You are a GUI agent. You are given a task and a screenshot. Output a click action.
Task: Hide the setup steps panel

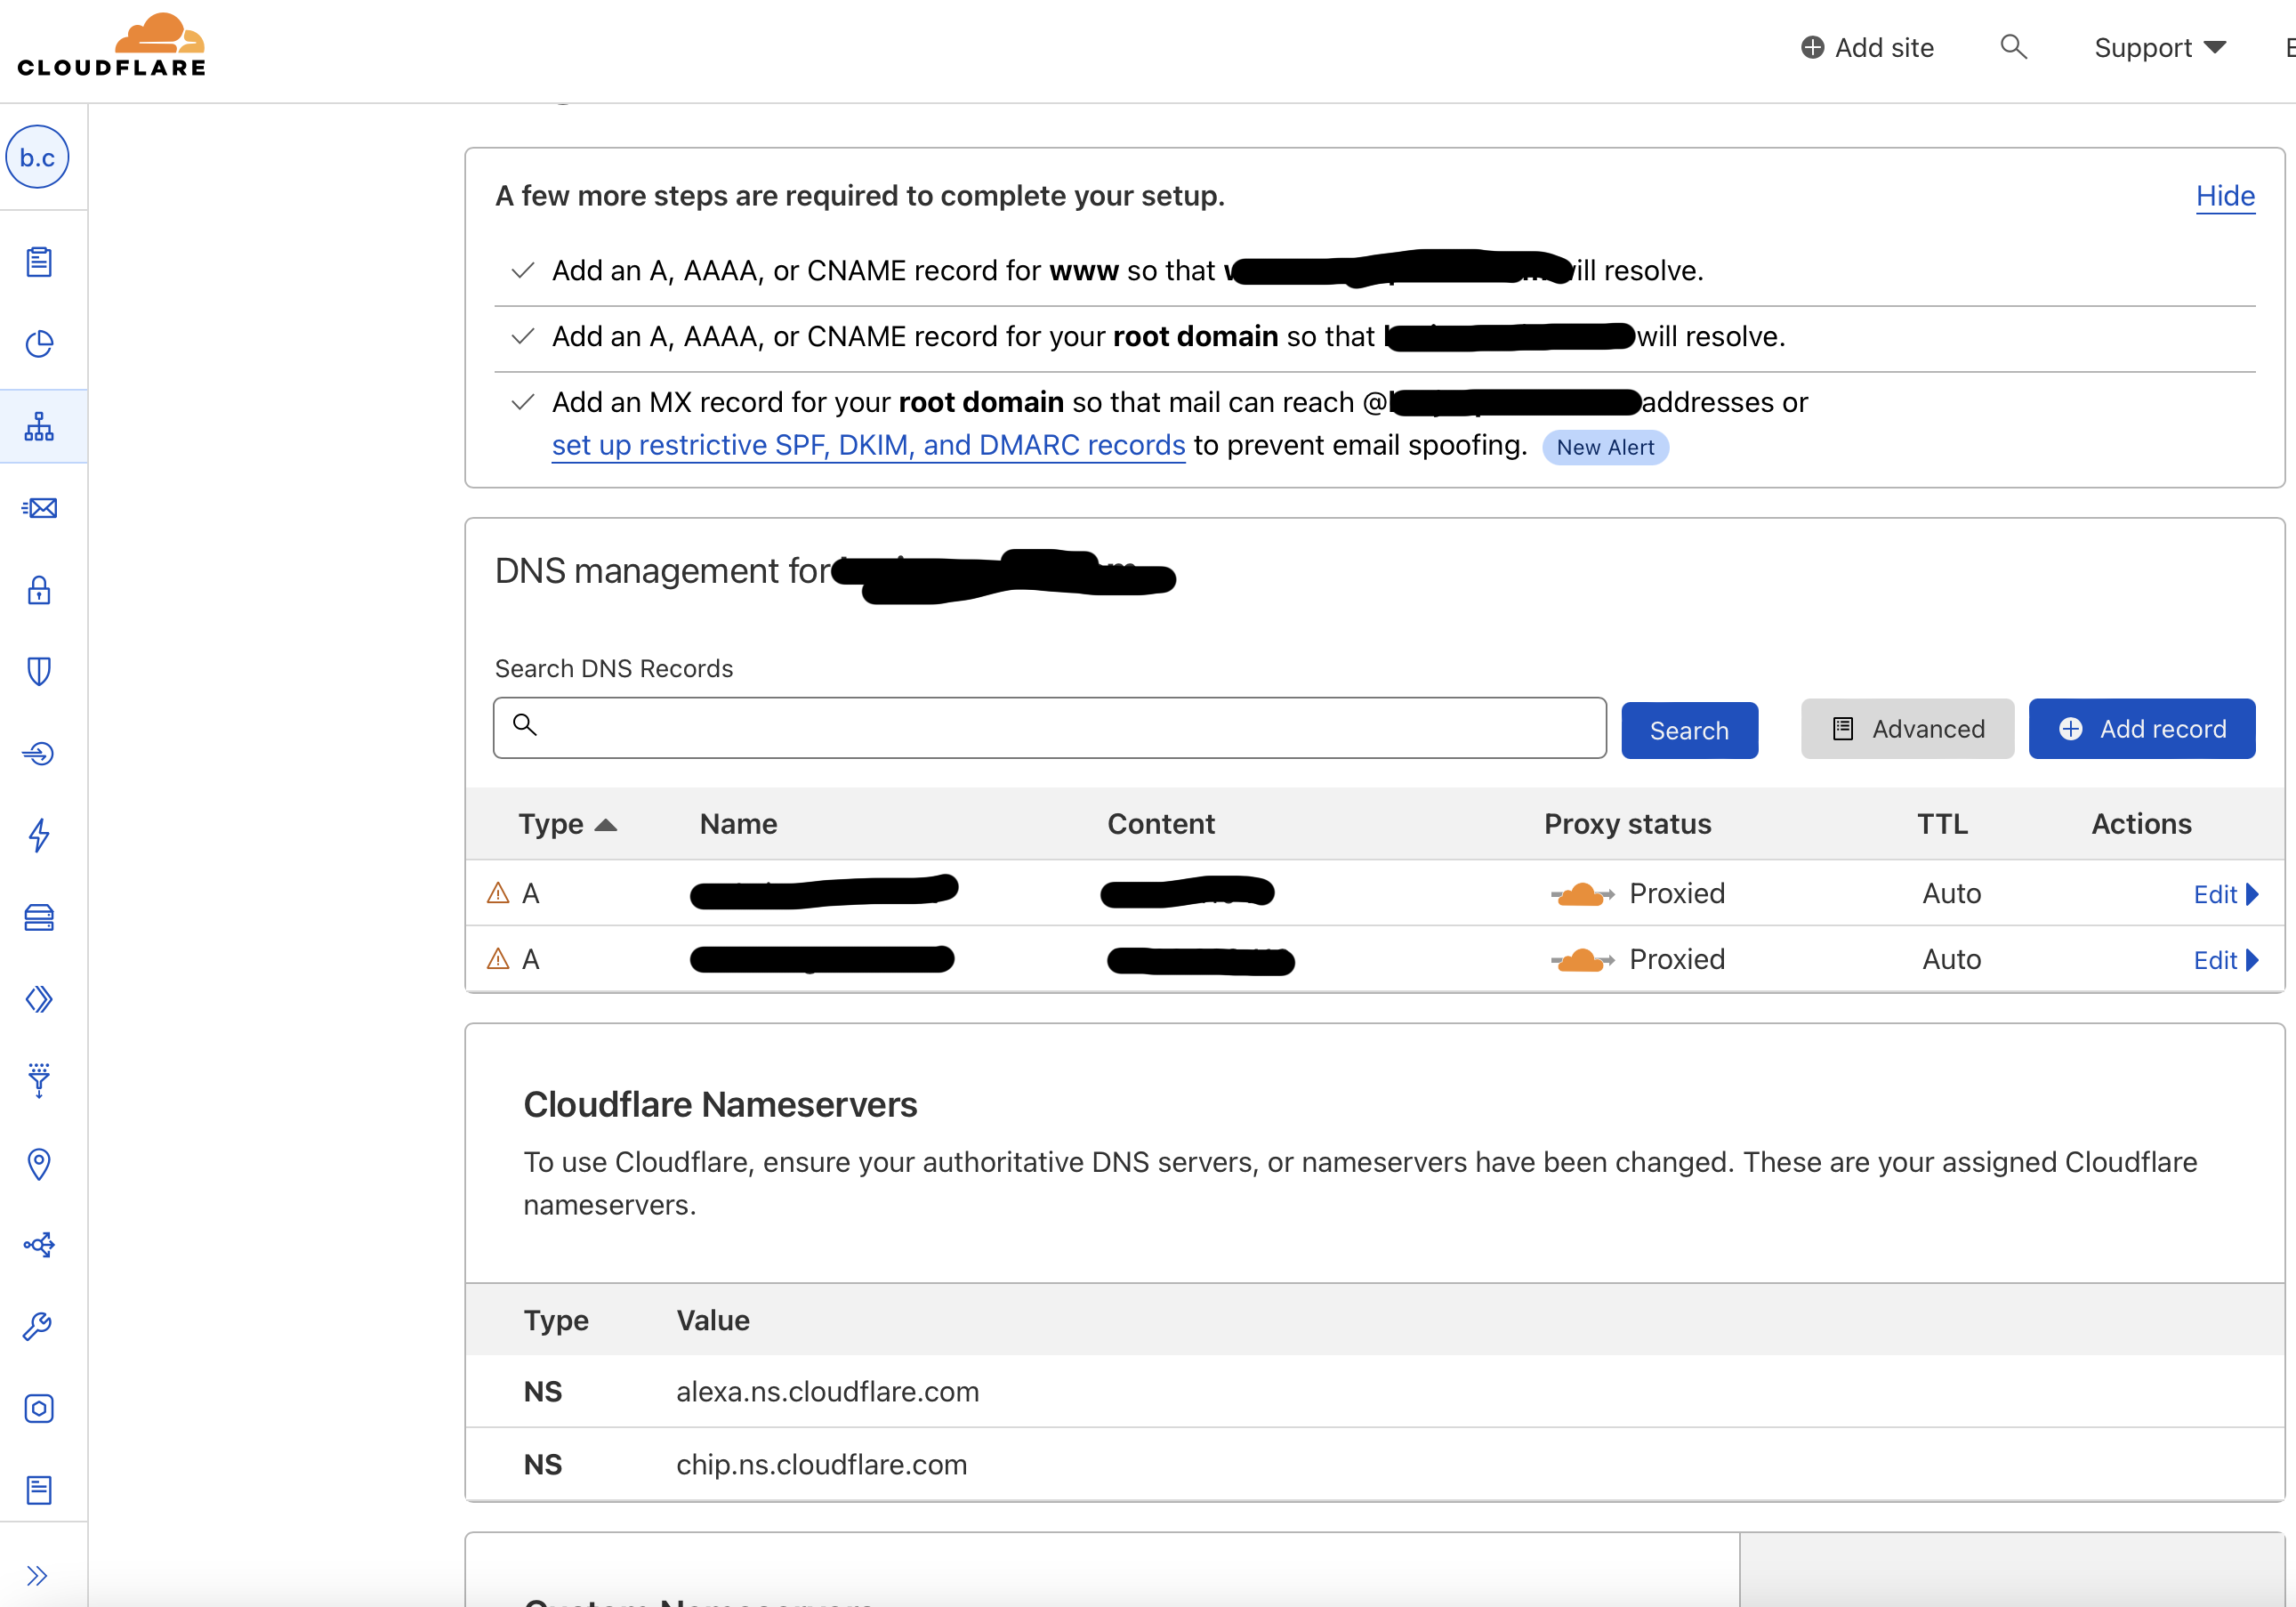pos(2225,196)
